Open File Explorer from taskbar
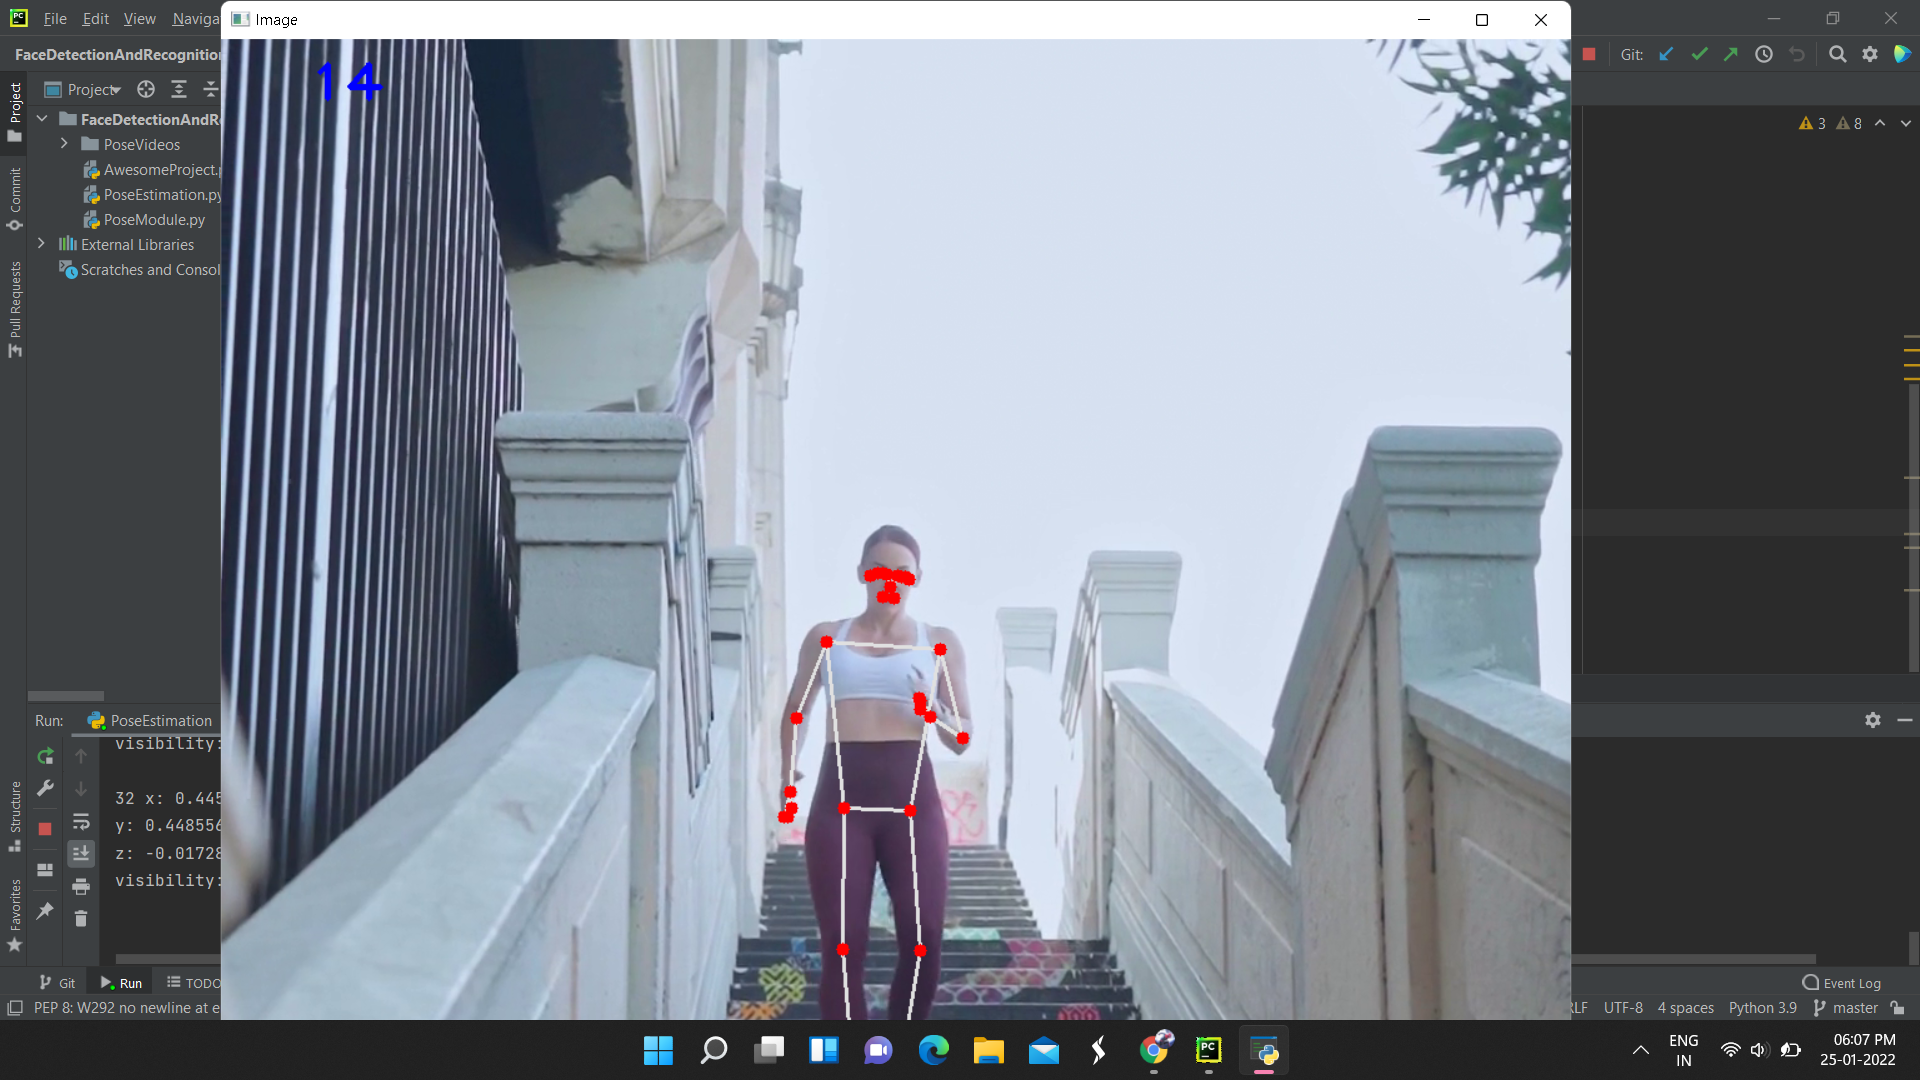Screen dimensions: 1920x1080 coord(989,1051)
